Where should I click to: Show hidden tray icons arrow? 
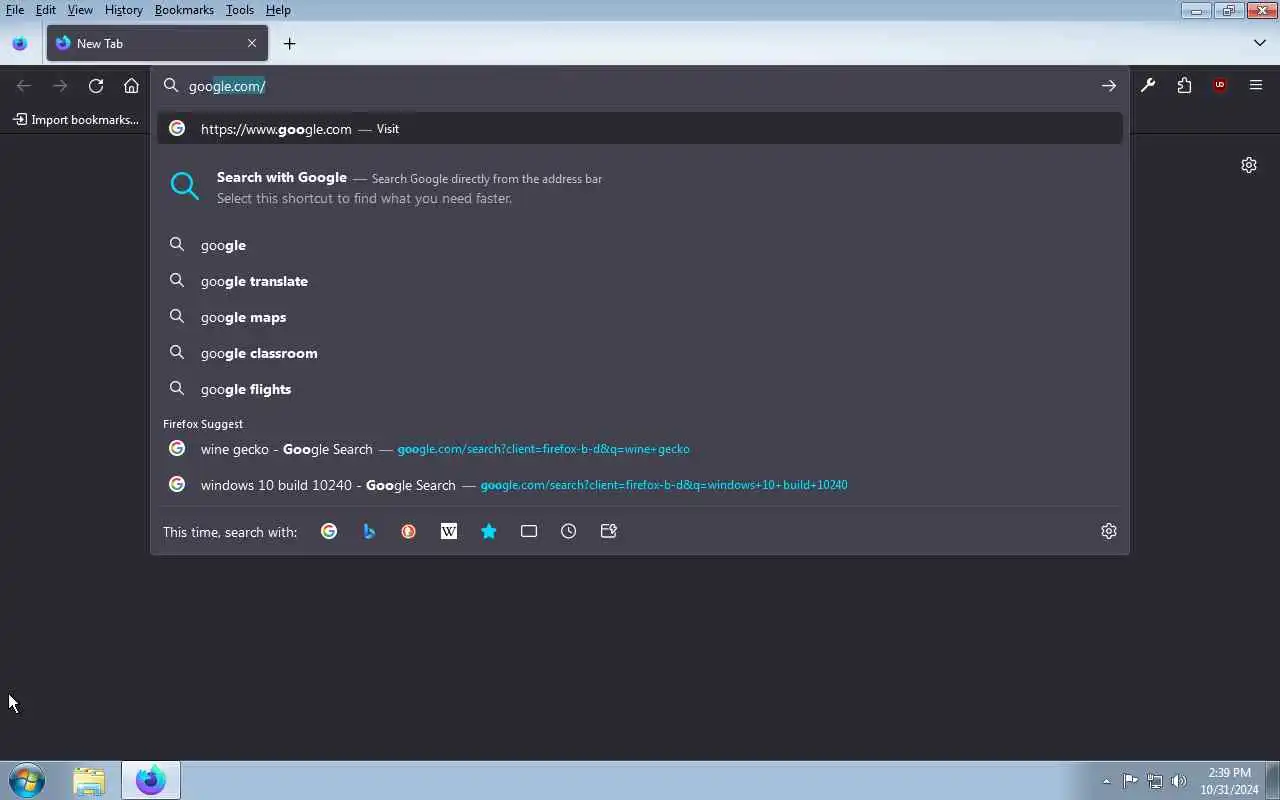click(1106, 781)
